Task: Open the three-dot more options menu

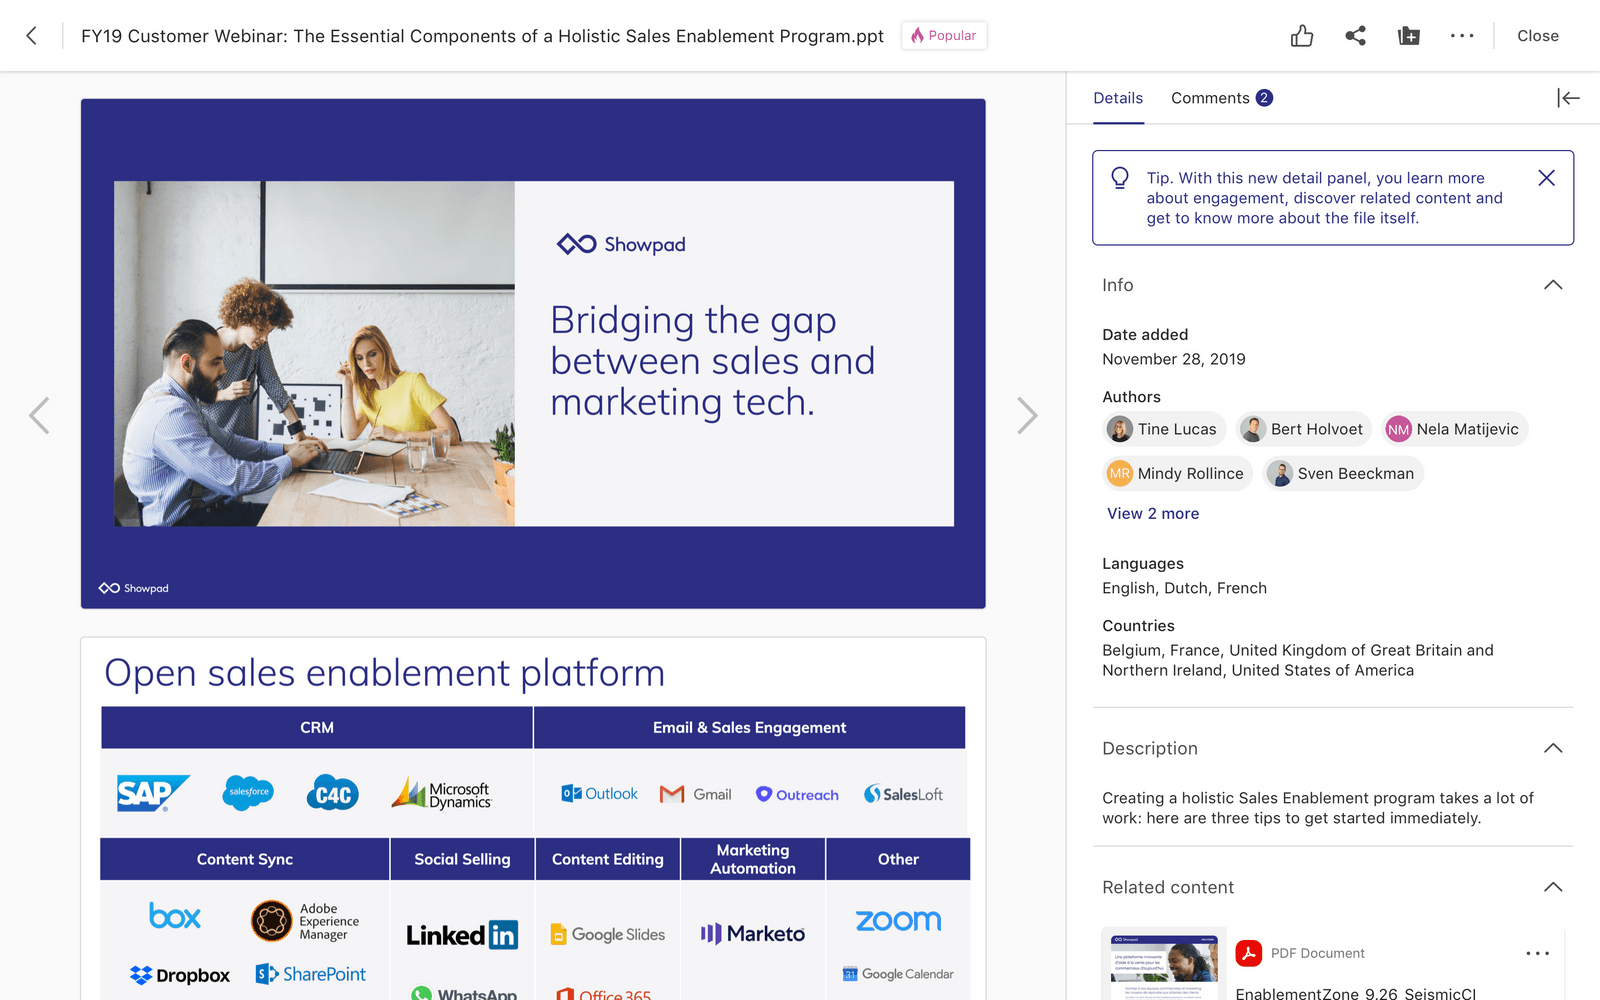Action: 1462,36
